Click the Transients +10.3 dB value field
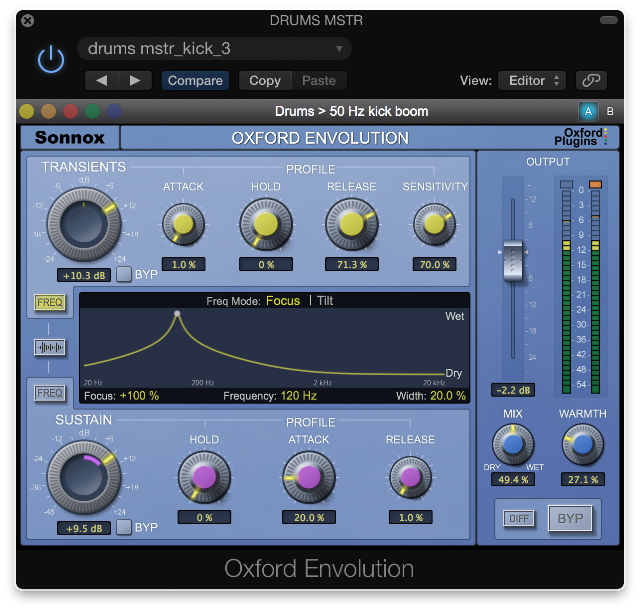The height and width of the screenshot is (611, 640). (84, 276)
